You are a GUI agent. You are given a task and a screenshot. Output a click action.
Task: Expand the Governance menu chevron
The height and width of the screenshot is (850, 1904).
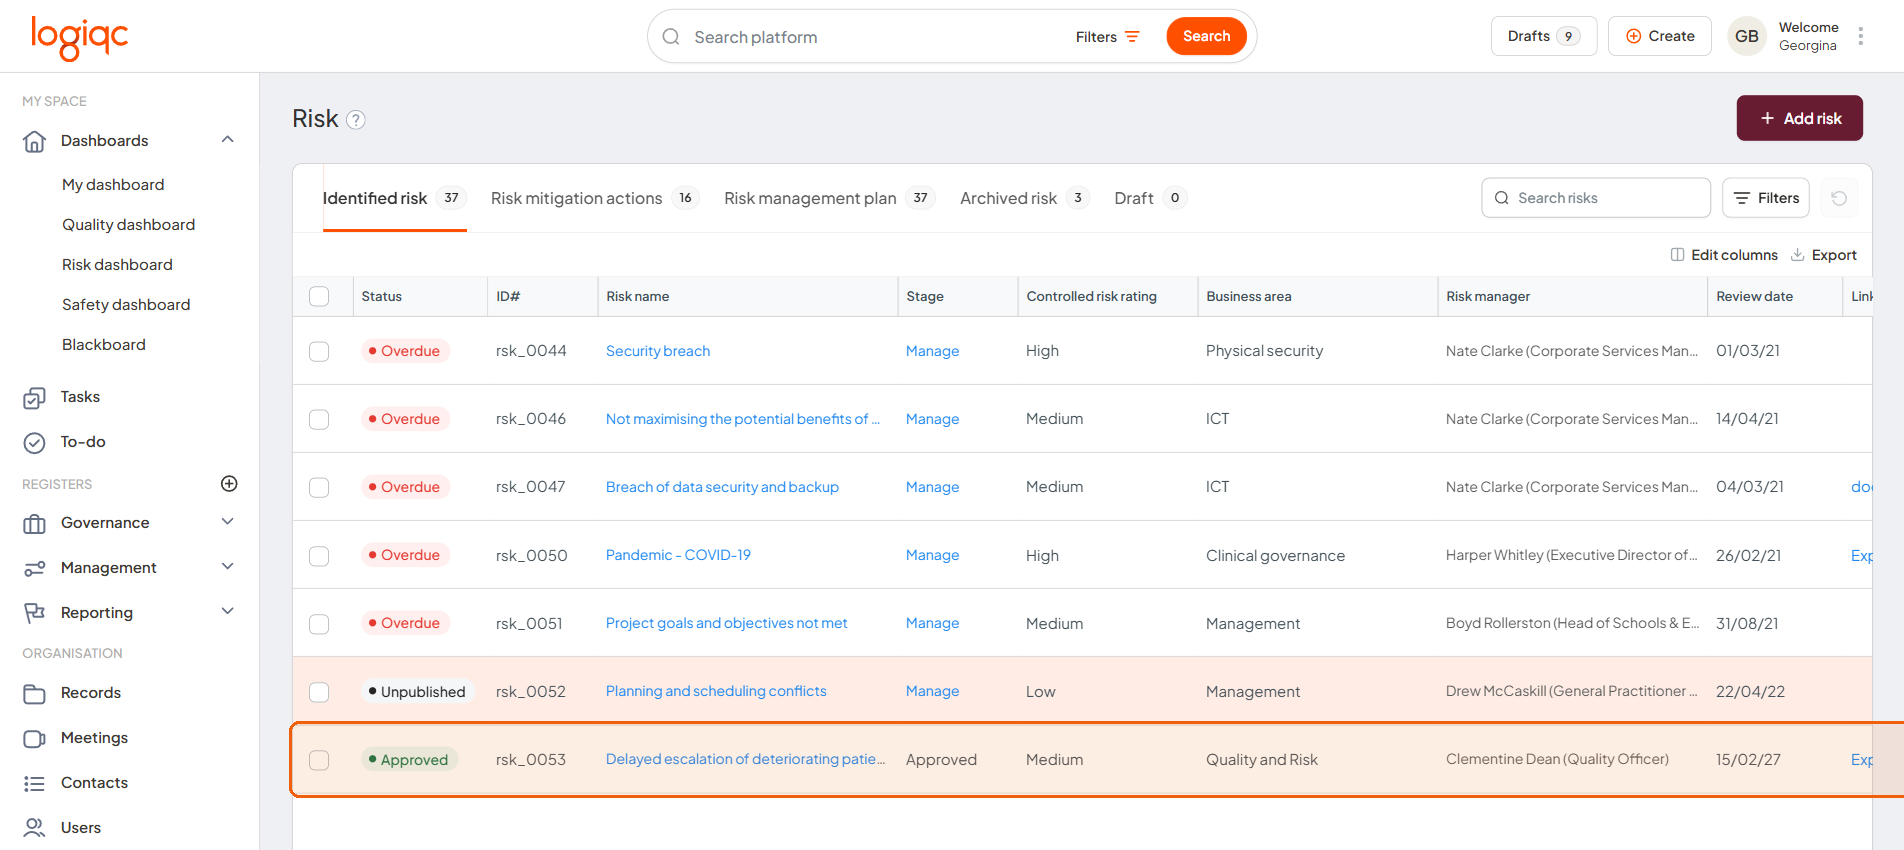coord(228,522)
